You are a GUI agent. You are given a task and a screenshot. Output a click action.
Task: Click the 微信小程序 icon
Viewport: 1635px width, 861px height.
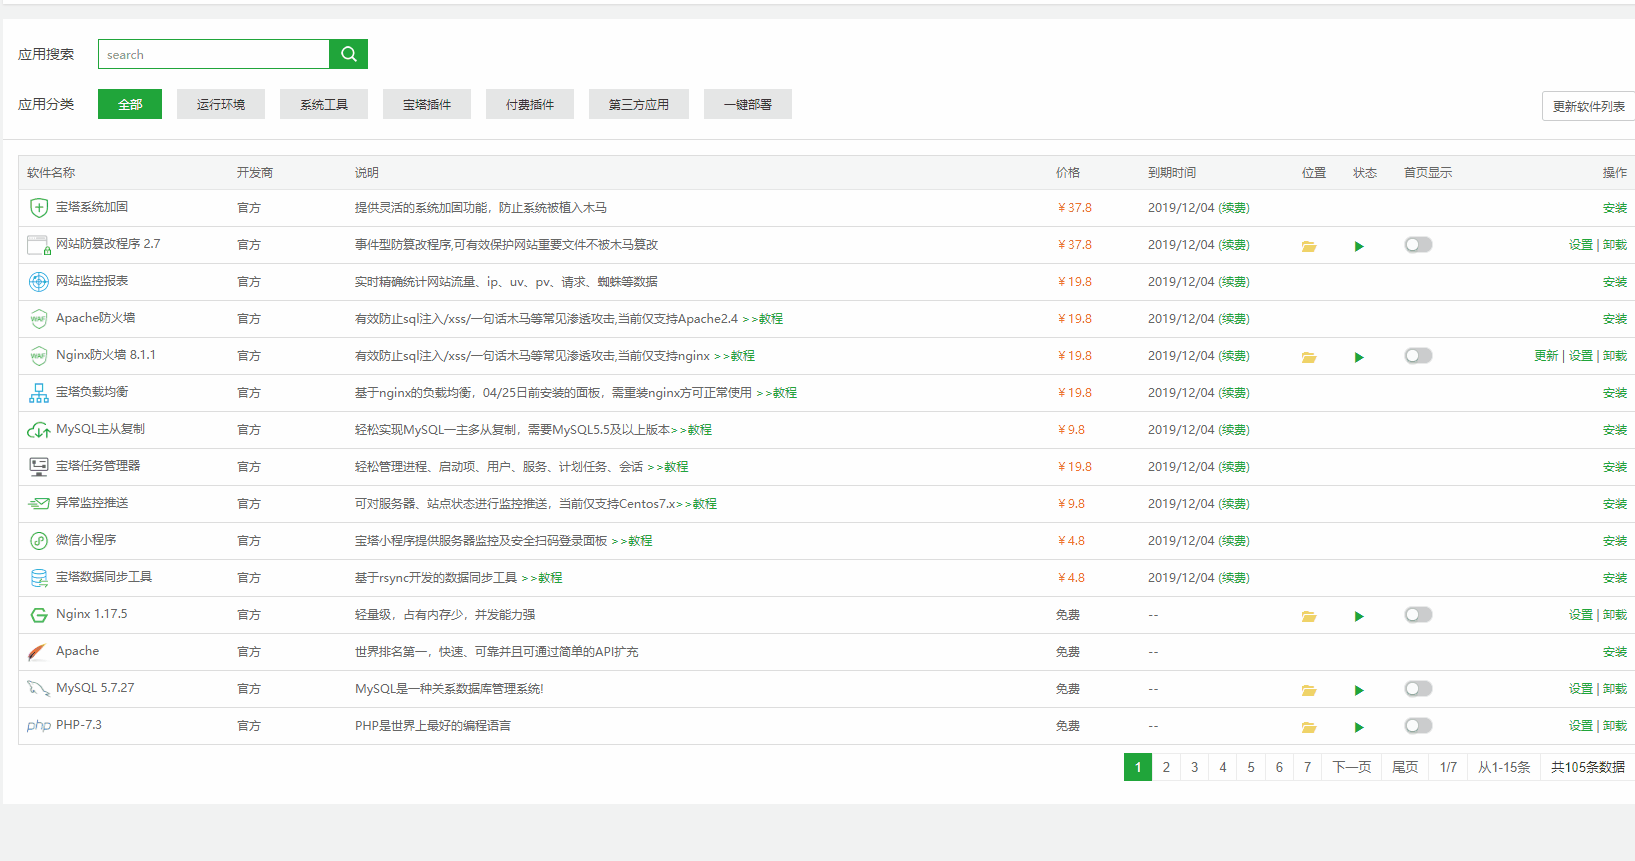(x=39, y=541)
